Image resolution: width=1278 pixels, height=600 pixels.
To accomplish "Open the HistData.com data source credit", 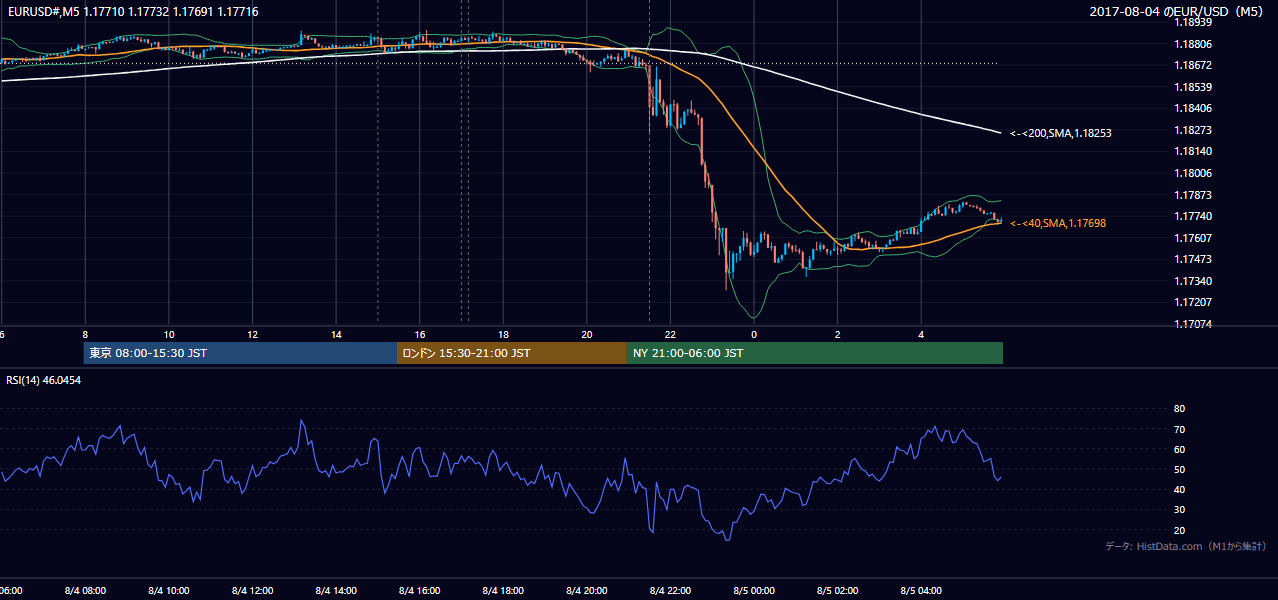I will point(1186,546).
